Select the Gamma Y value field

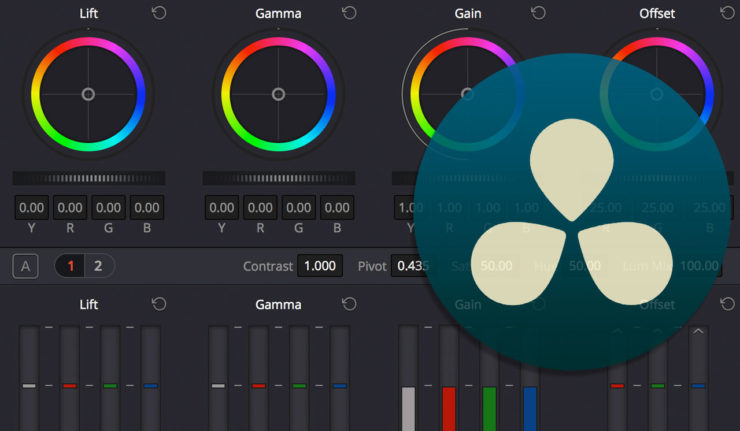click(222, 208)
